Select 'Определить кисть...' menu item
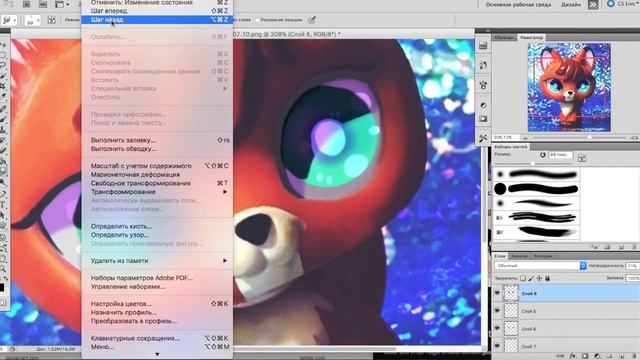The image size is (640, 360). [x=157, y=226]
